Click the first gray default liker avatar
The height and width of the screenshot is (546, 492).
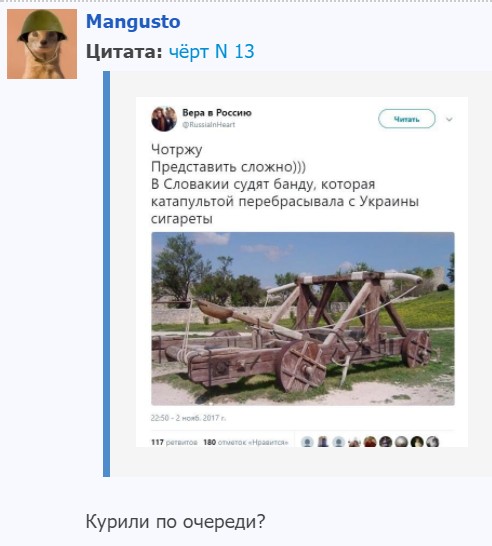click(x=307, y=442)
